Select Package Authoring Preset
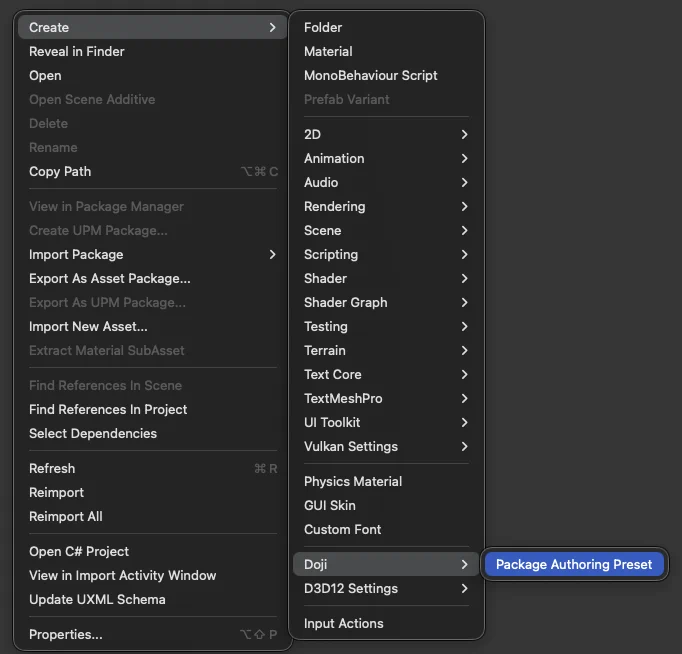 tap(574, 564)
